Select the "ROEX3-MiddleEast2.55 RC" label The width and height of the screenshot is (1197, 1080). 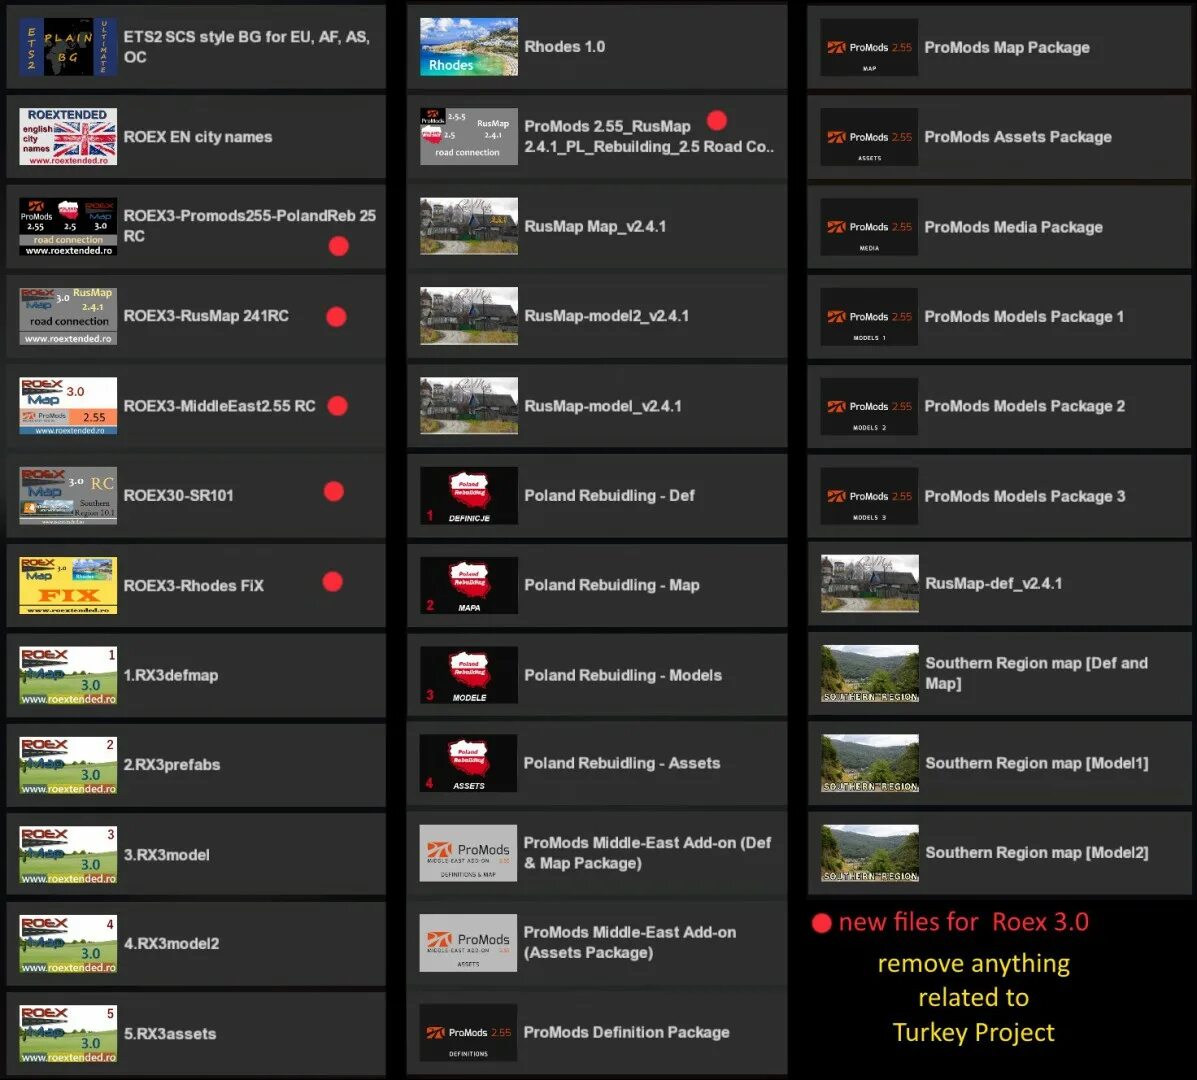click(x=219, y=406)
